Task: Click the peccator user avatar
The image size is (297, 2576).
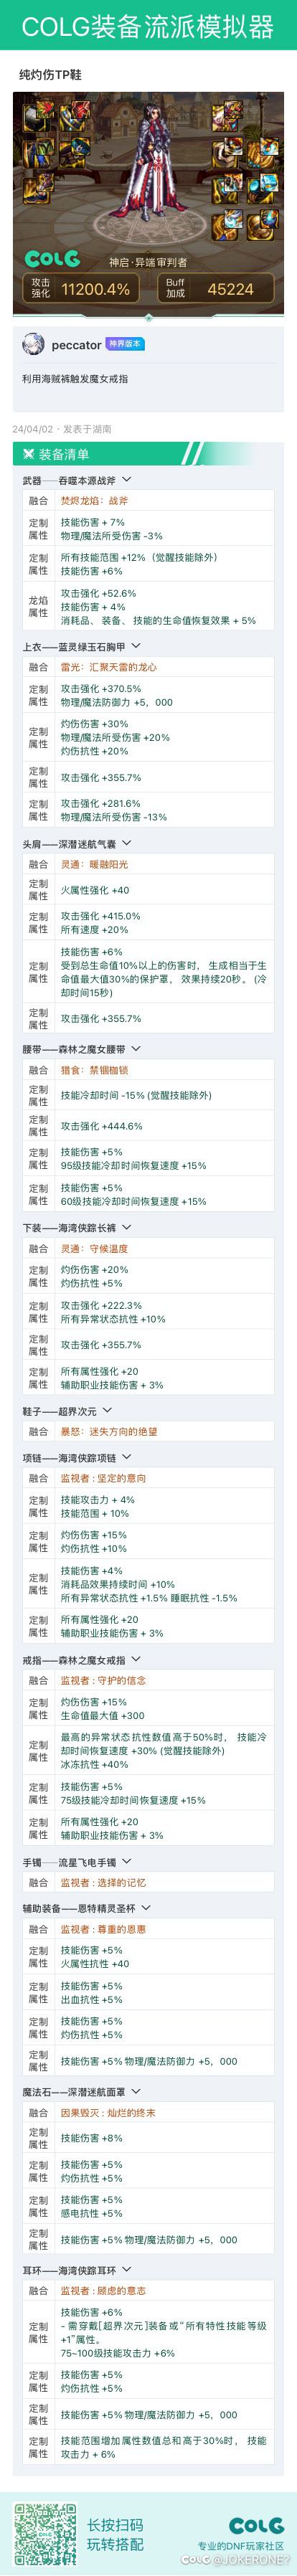Action: 33,344
